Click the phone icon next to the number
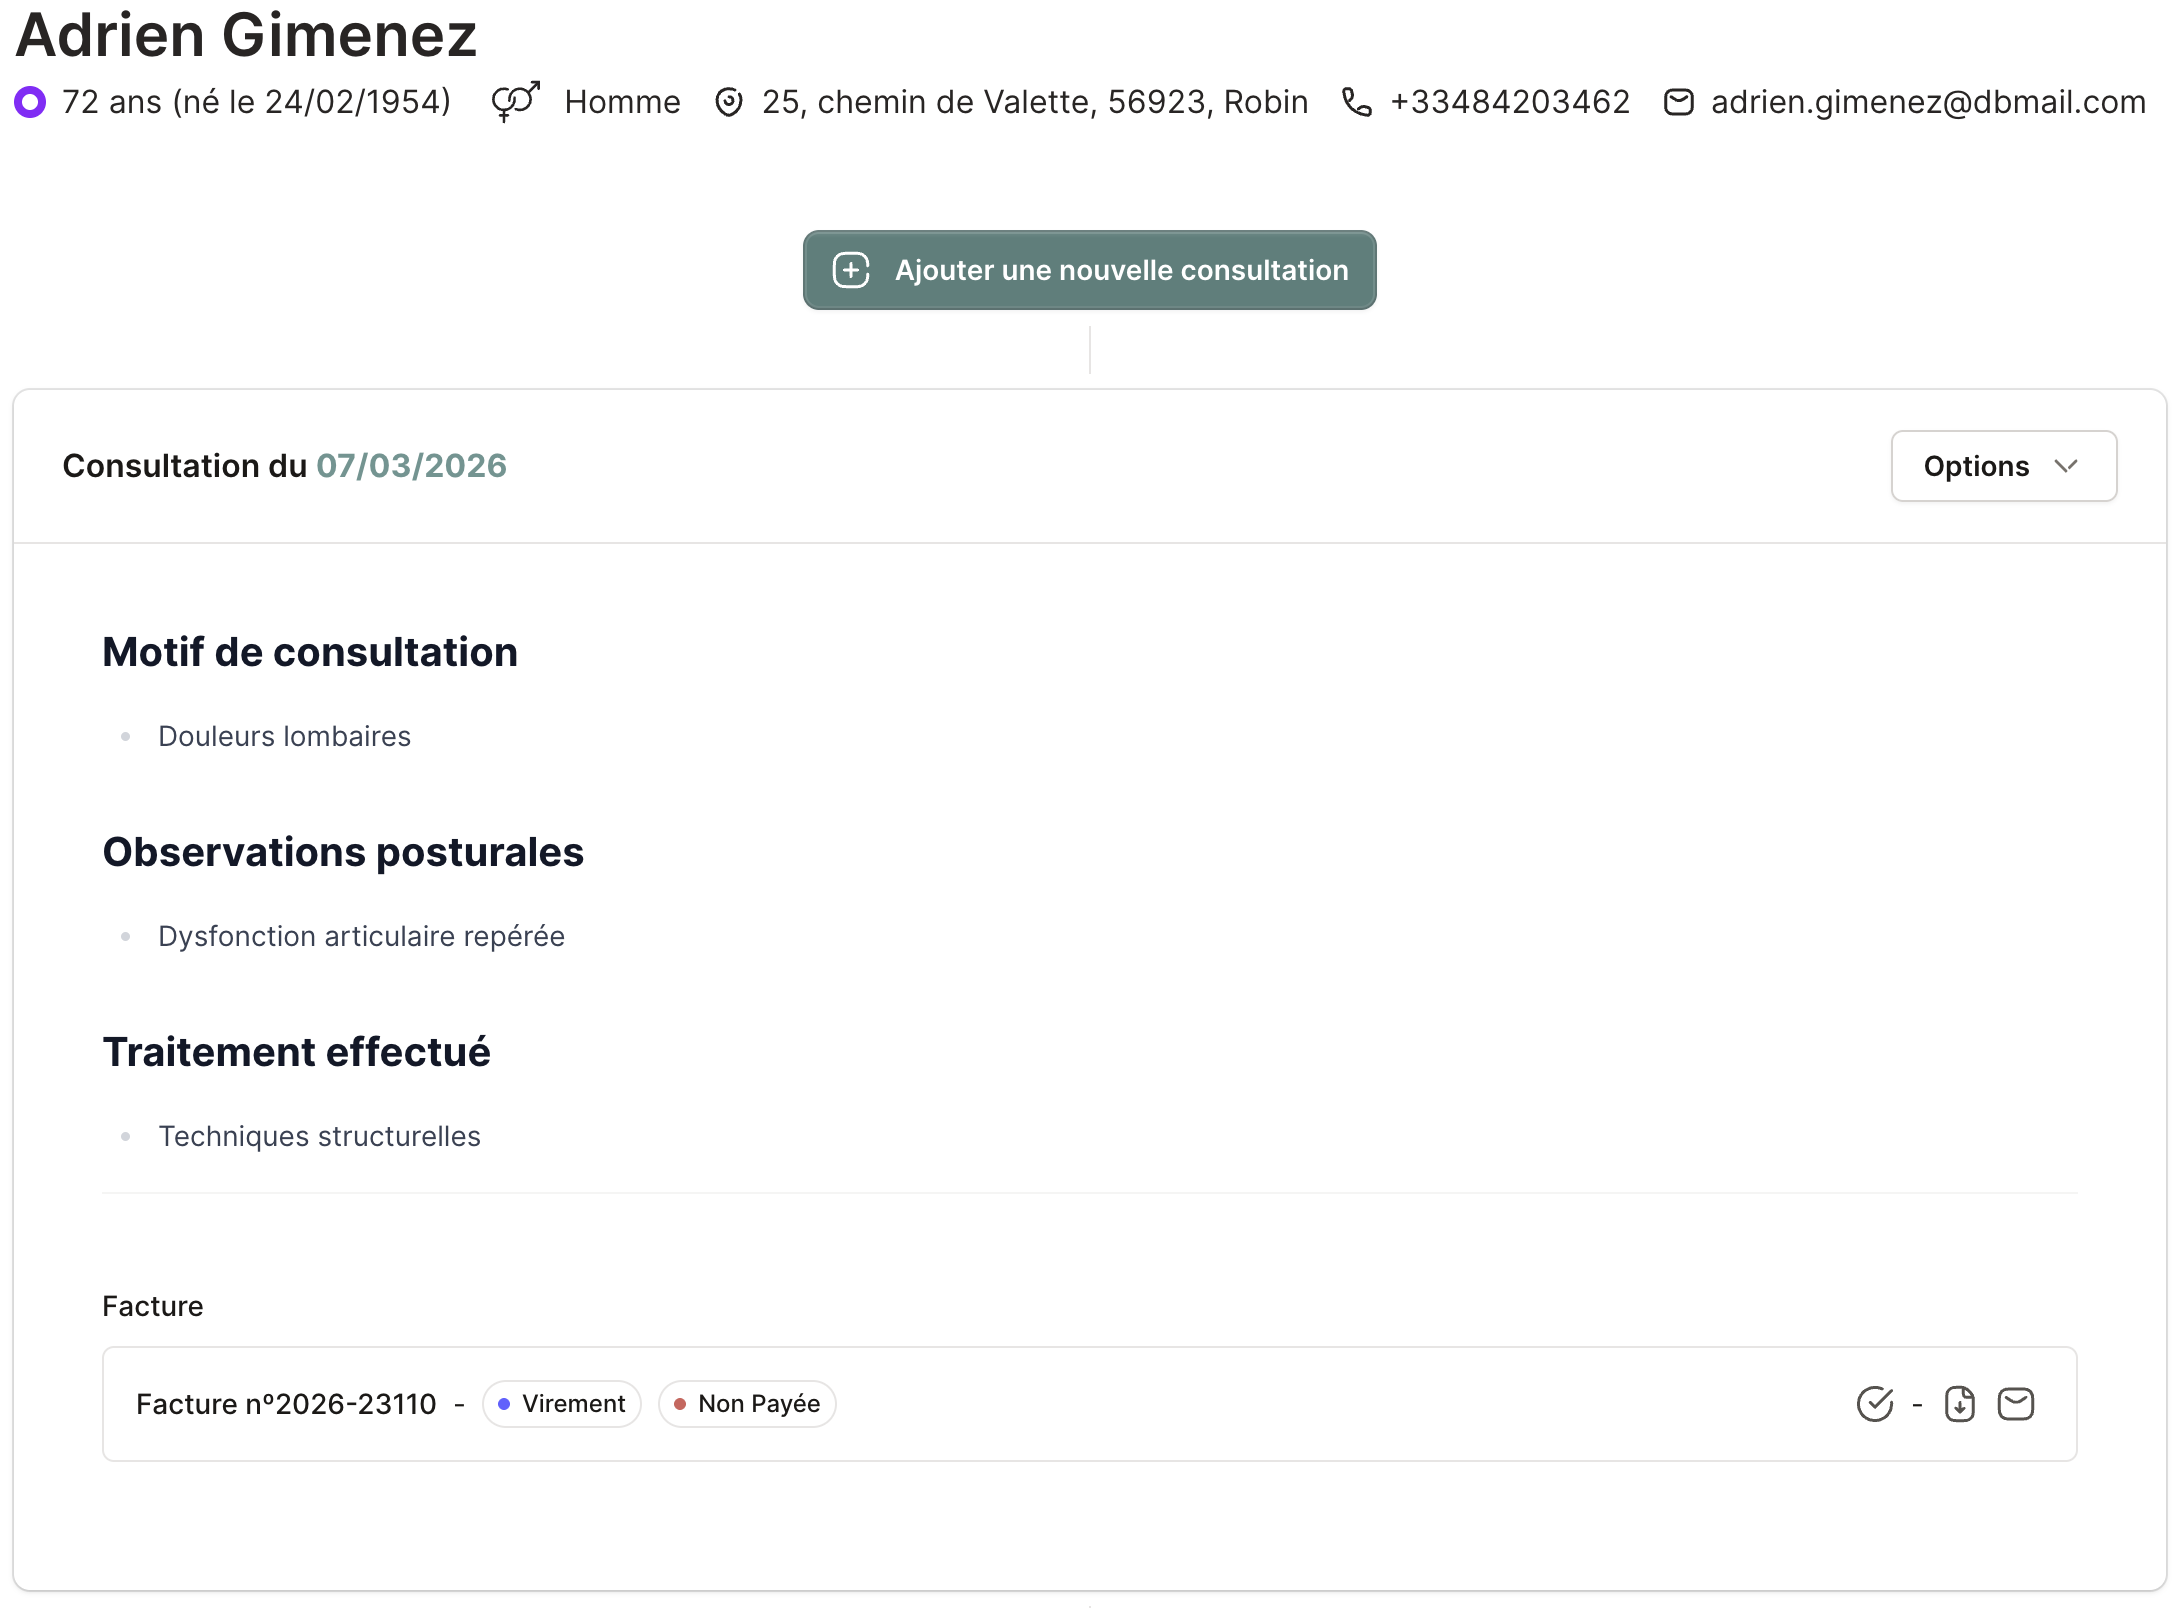Viewport: 2178px width, 1608px height. [1357, 101]
